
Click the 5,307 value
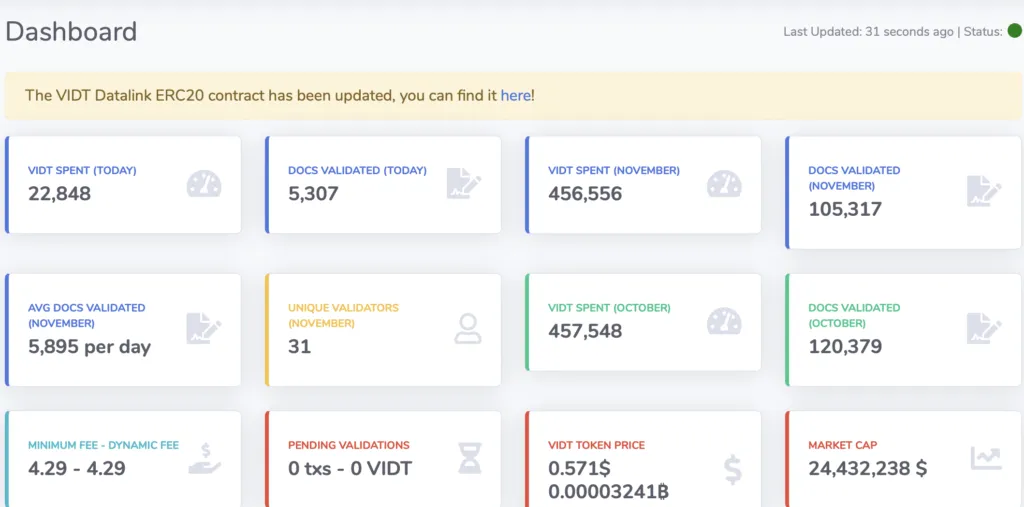(x=313, y=194)
